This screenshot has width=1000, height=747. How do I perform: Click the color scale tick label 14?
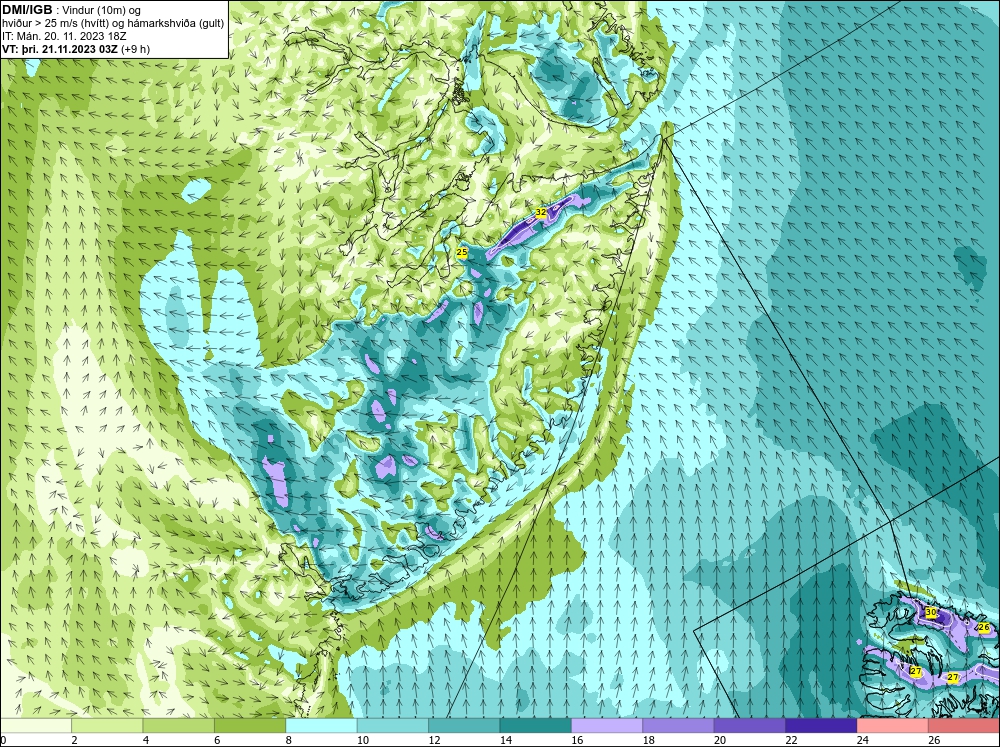coord(505,740)
